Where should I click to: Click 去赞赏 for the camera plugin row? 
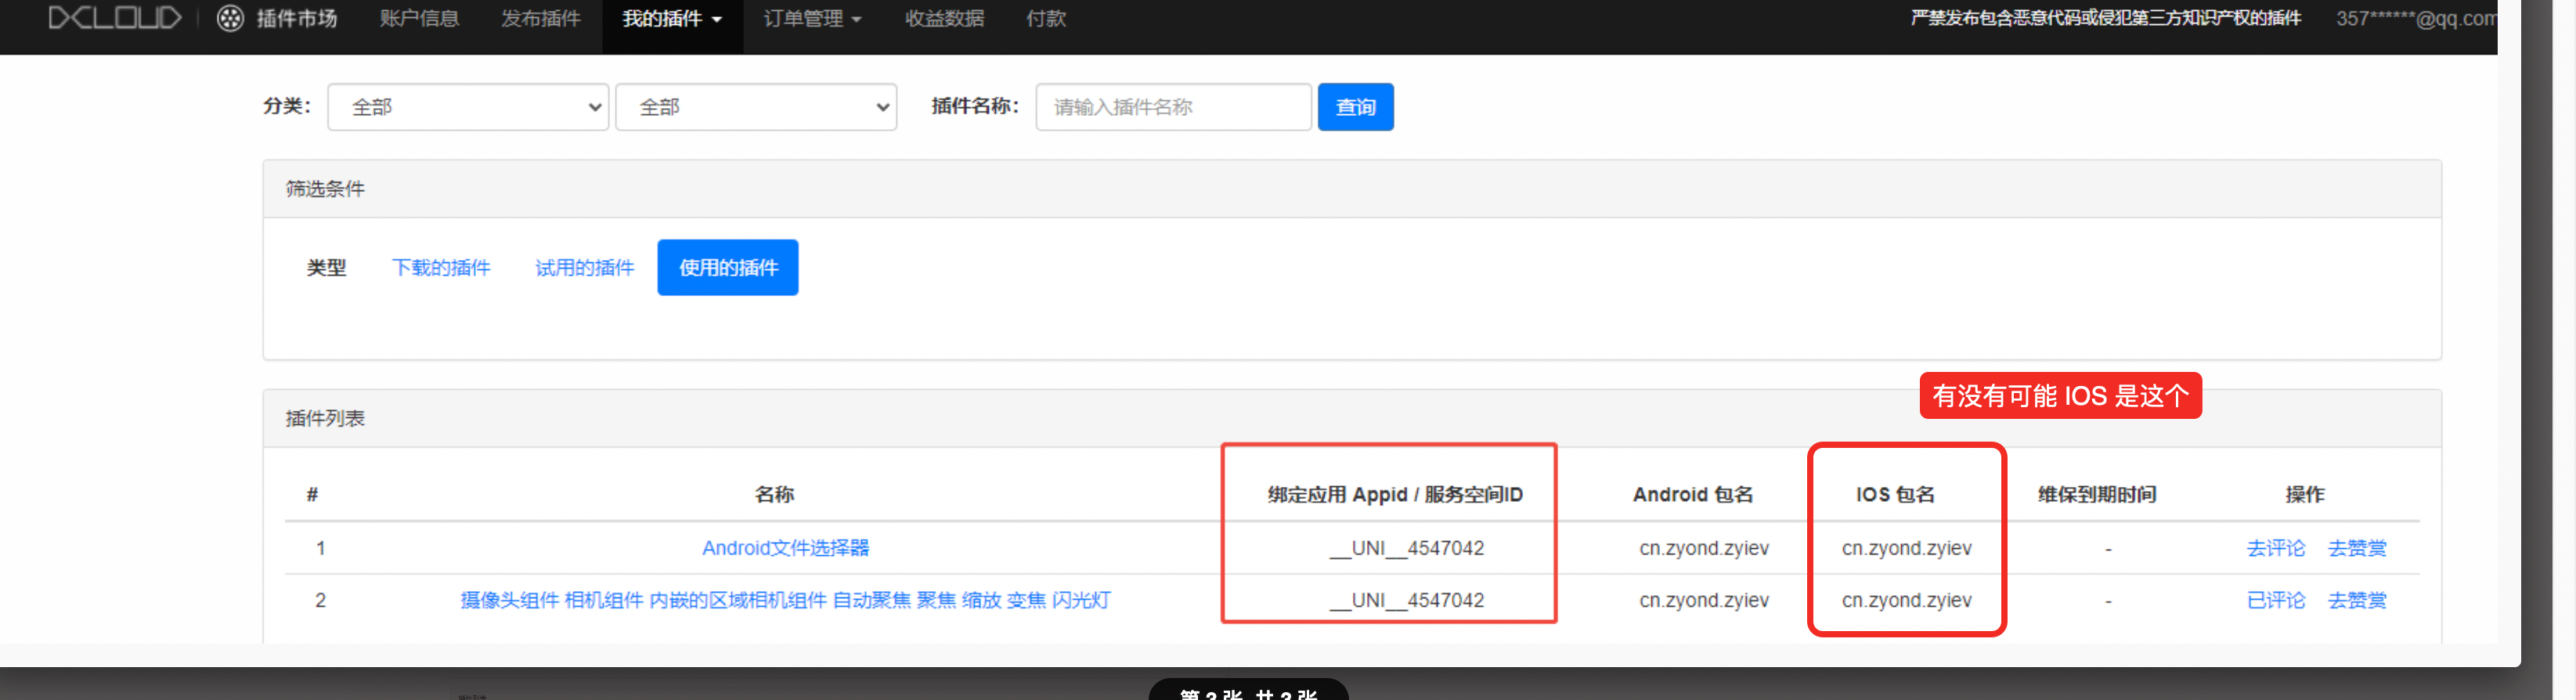coord(2357,600)
